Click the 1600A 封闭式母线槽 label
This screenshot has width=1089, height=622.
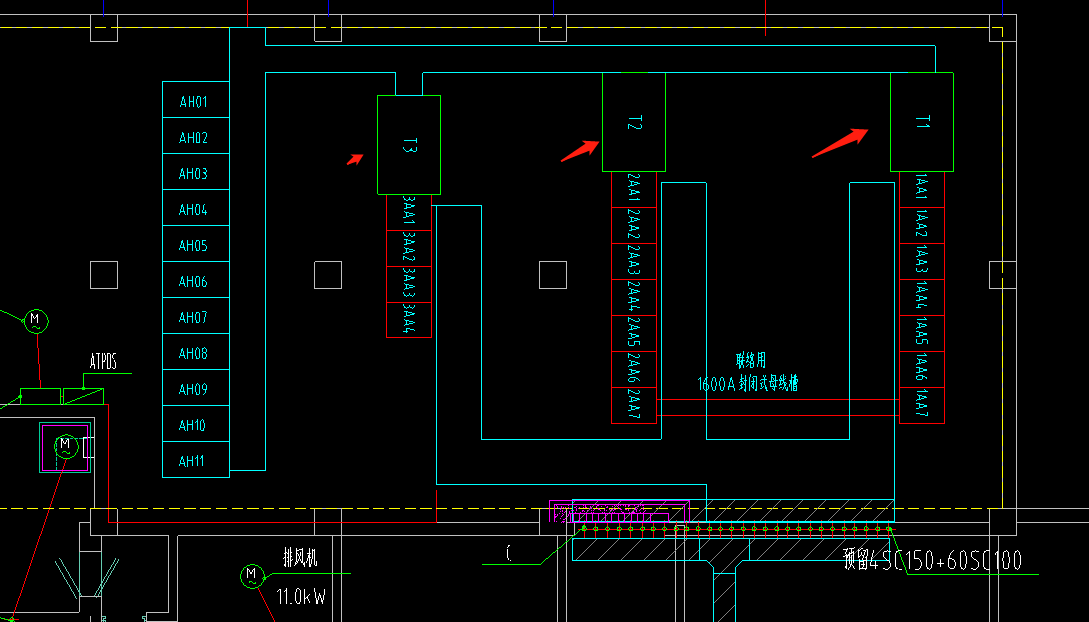748,384
